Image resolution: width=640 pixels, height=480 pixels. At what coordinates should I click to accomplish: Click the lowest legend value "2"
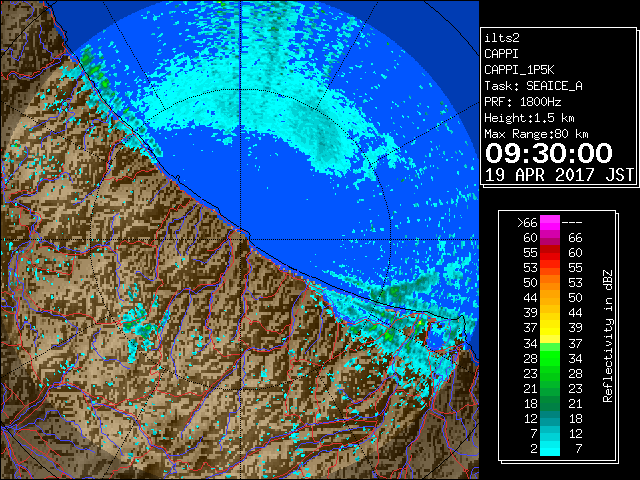pyautogui.click(x=534, y=449)
